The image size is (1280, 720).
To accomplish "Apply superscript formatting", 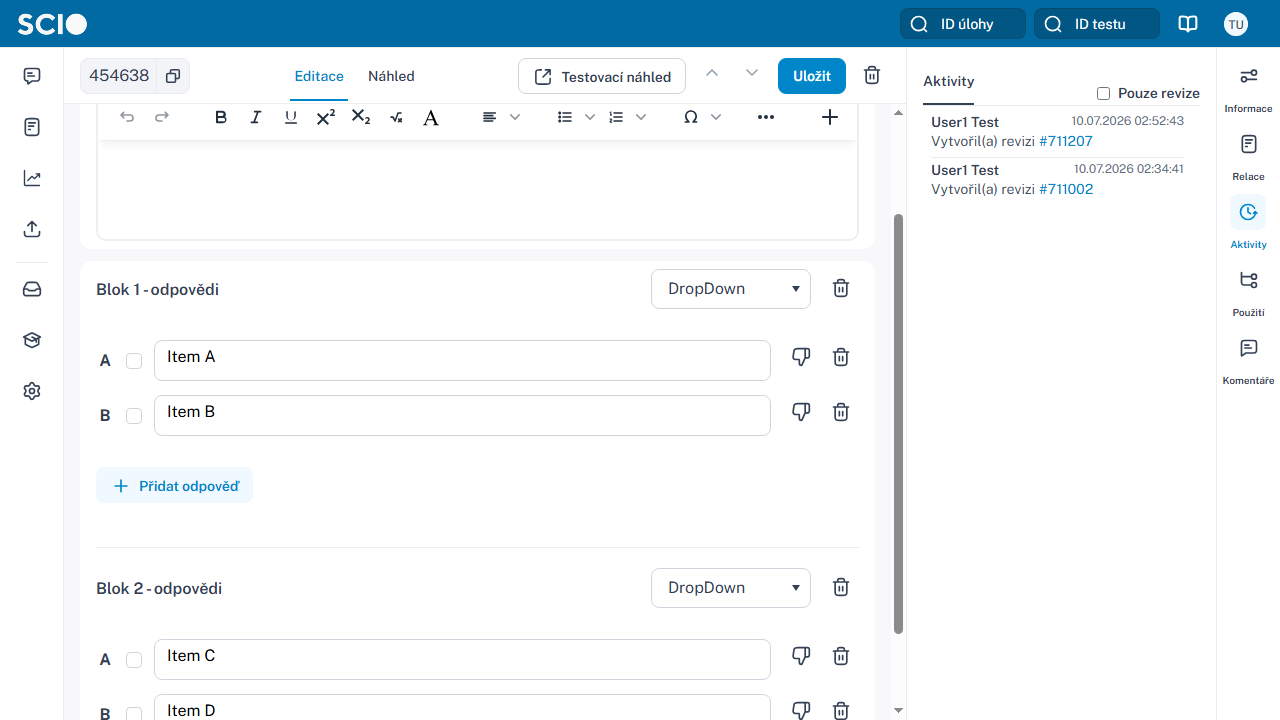I will pyautogui.click(x=326, y=117).
